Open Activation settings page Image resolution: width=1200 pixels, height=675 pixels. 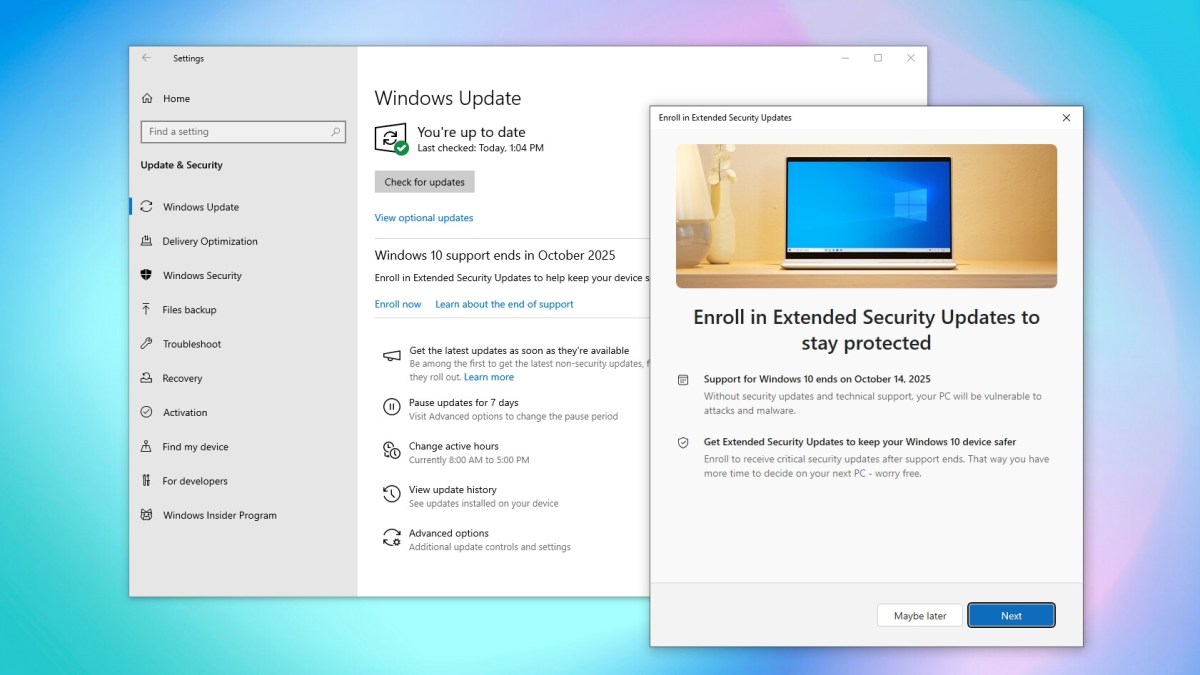(184, 412)
